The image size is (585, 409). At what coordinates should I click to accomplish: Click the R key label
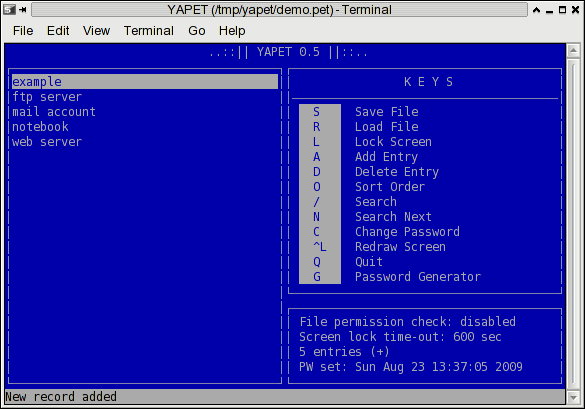pyautogui.click(x=316, y=127)
